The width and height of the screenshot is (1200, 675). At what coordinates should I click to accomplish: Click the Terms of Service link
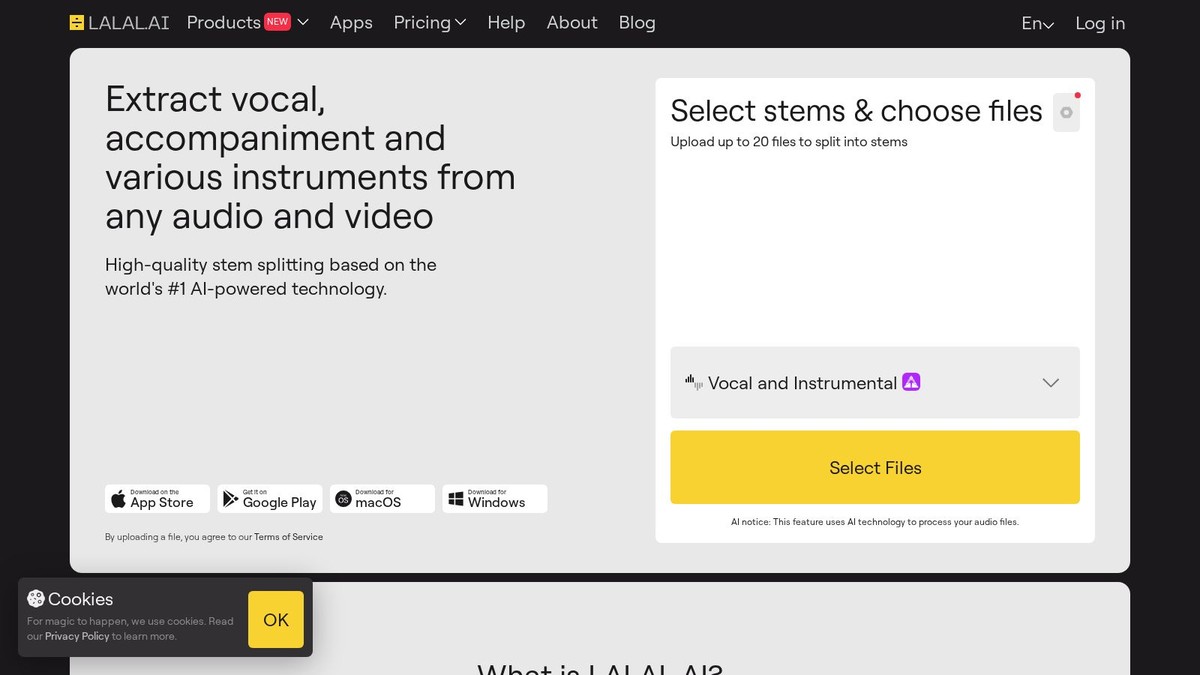[288, 537]
